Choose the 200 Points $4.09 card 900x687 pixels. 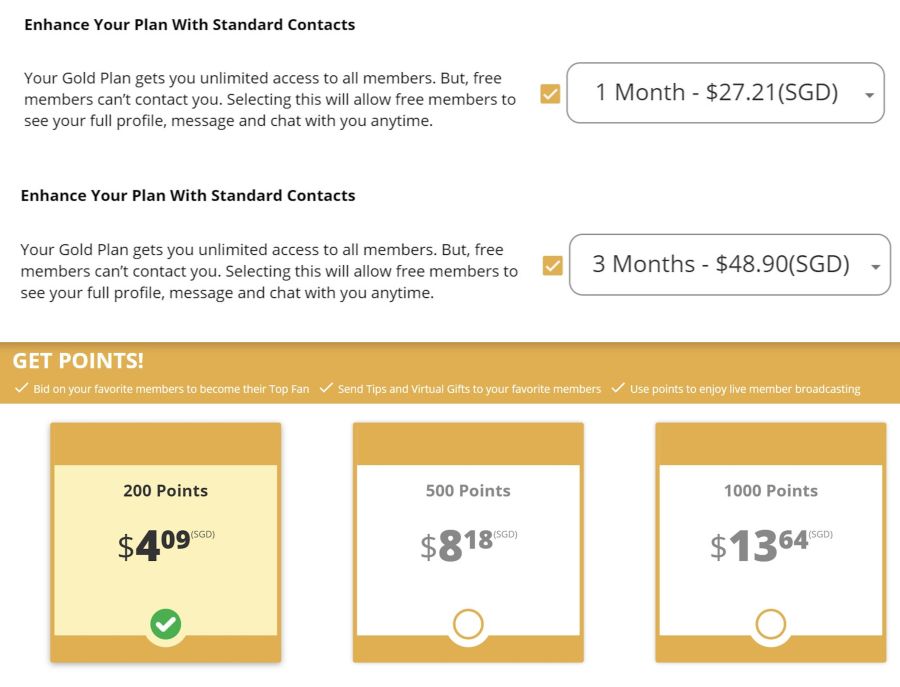pos(166,542)
